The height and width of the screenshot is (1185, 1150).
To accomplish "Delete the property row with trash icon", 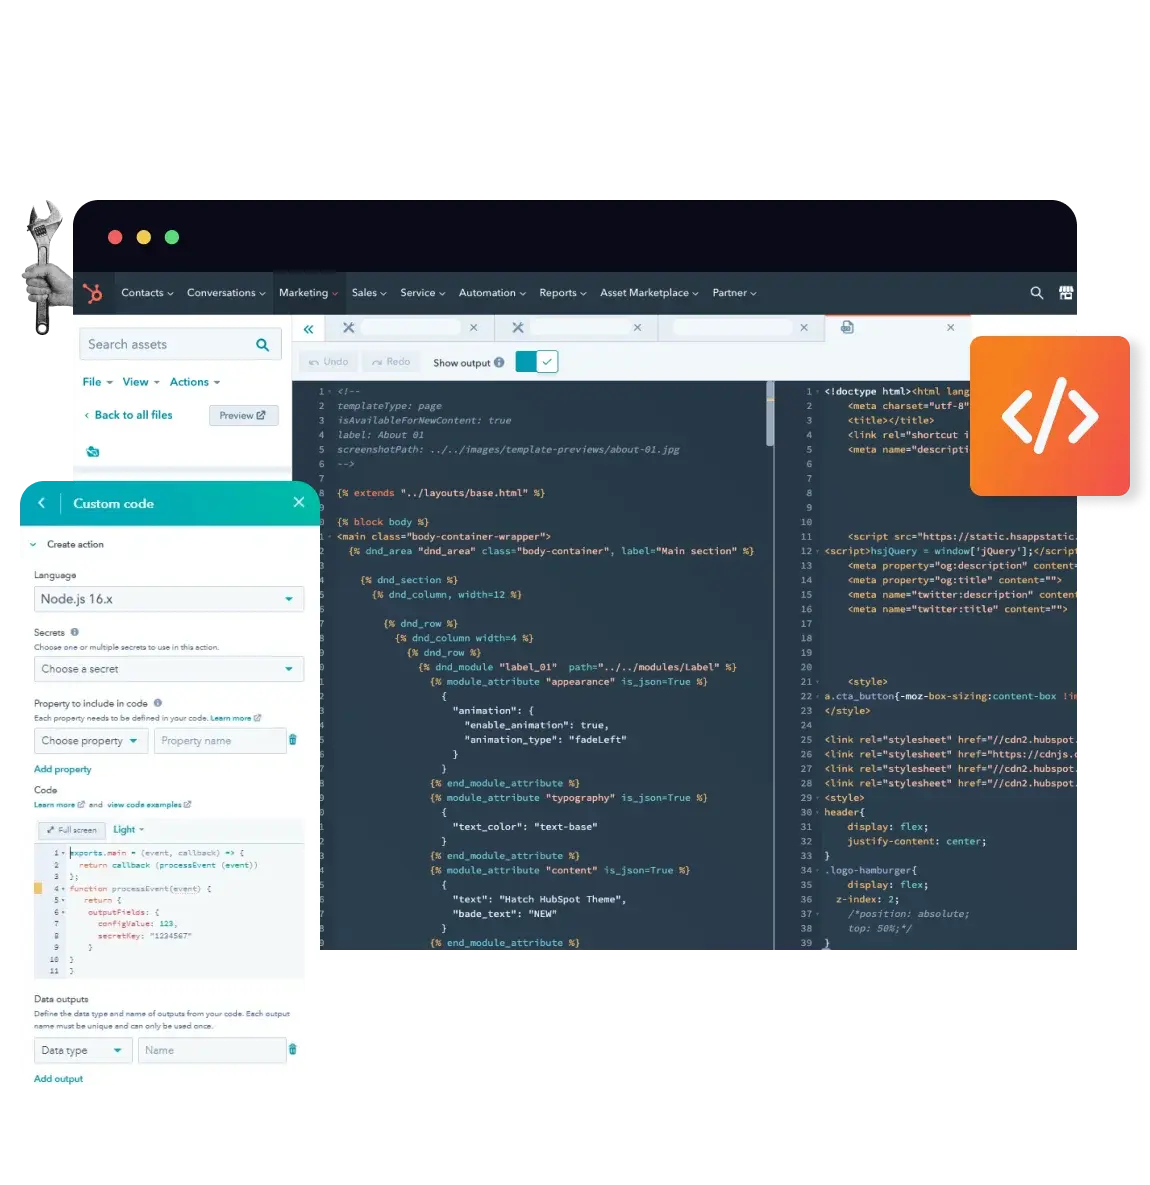I will pos(292,740).
